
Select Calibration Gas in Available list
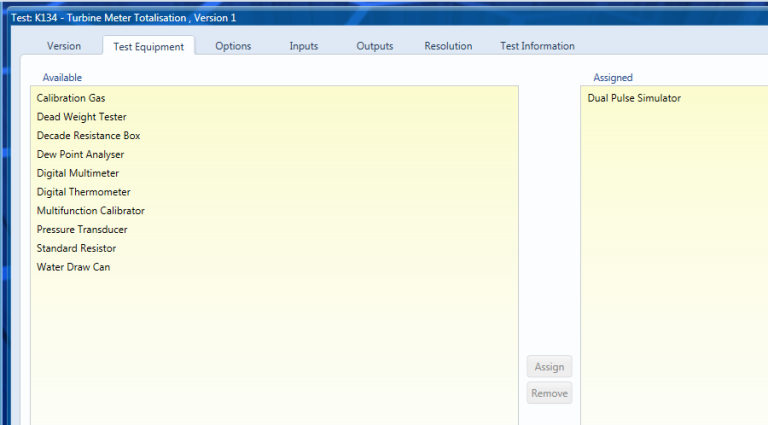71,98
